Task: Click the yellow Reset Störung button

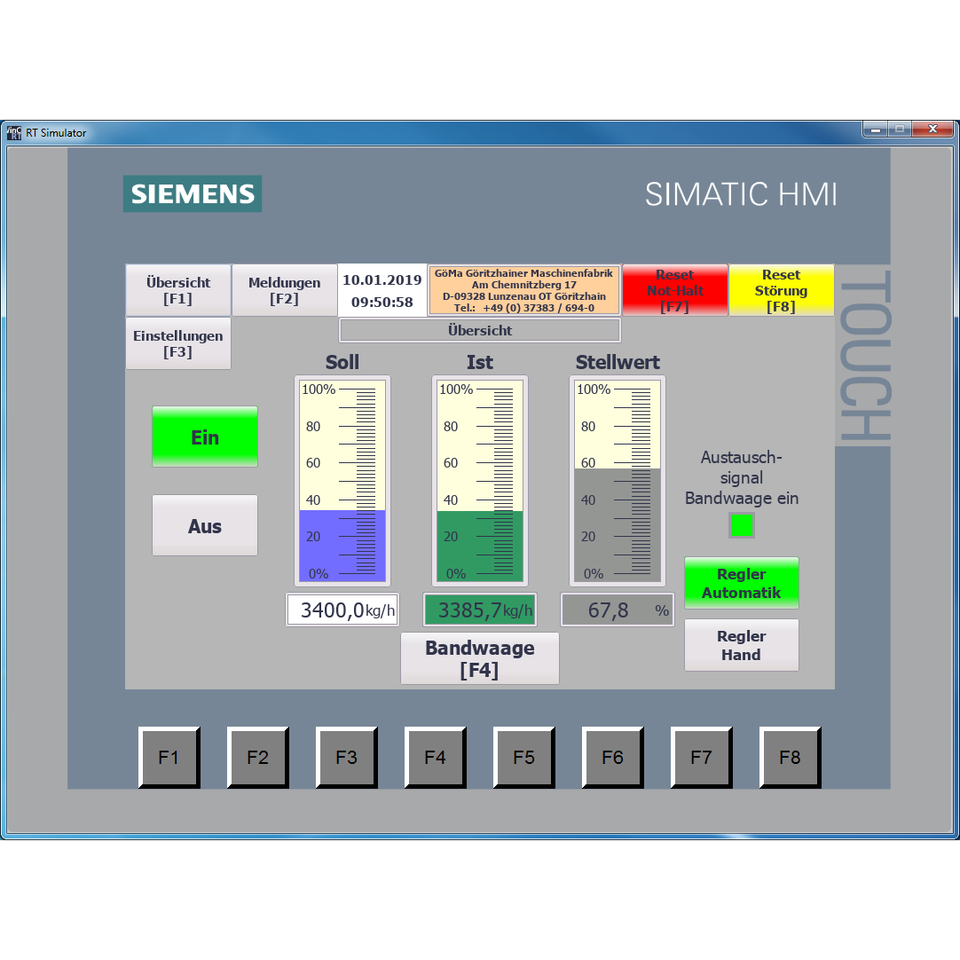Action: [x=781, y=290]
